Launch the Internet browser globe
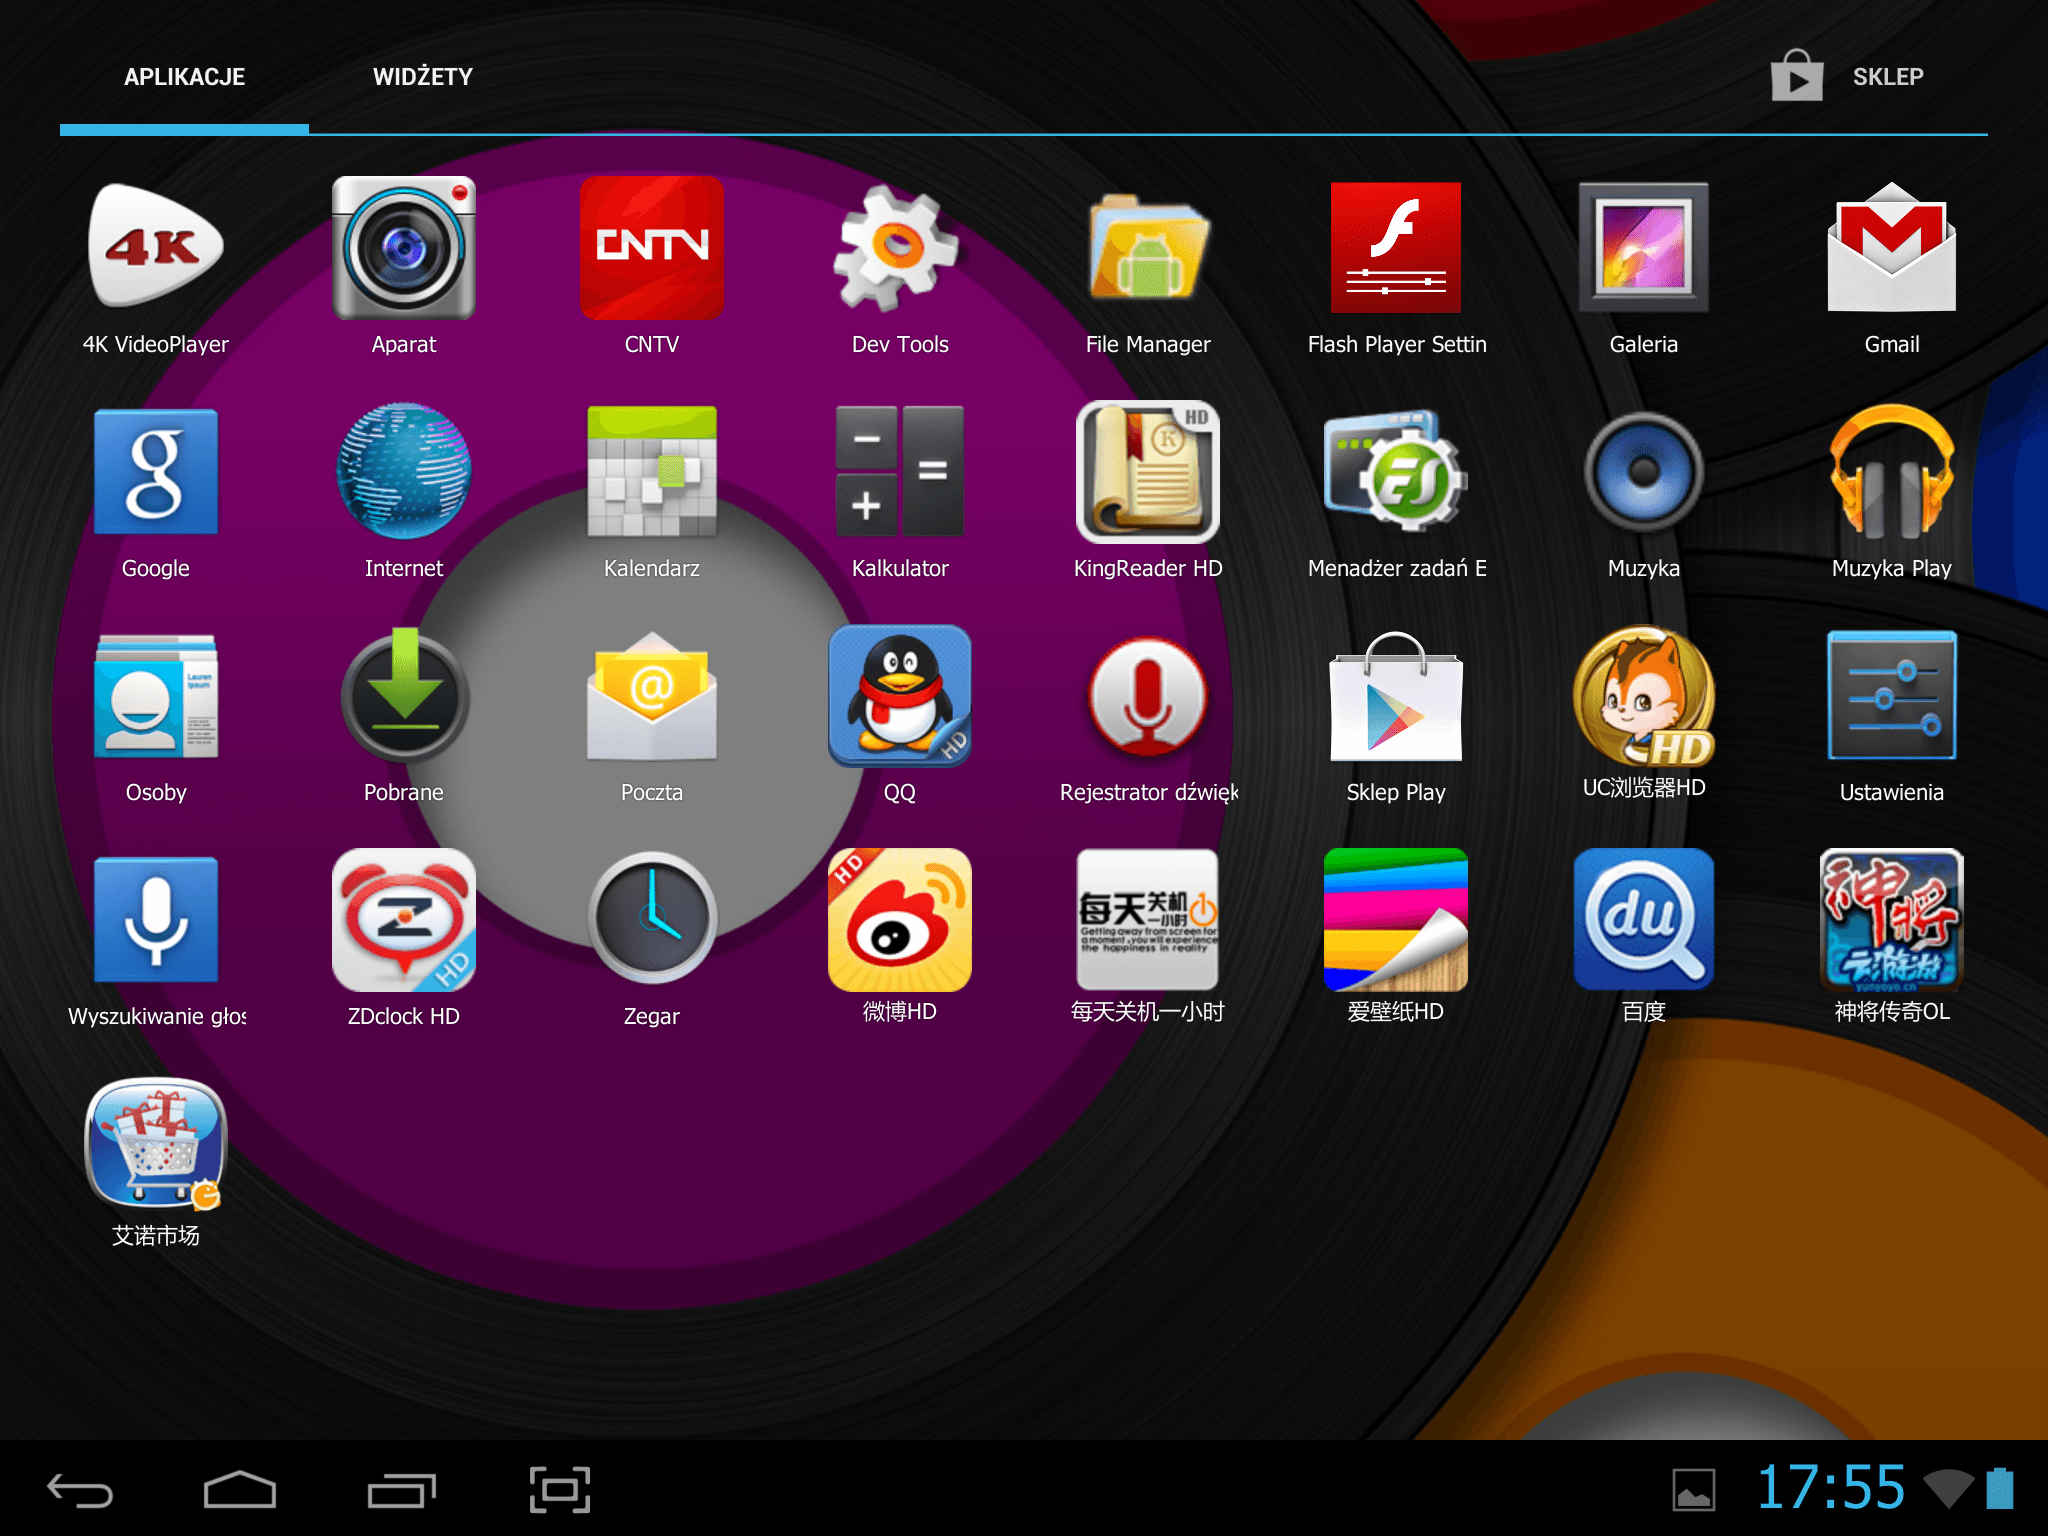Image resolution: width=2048 pixels, height=1536 pixels. (404, 471)
